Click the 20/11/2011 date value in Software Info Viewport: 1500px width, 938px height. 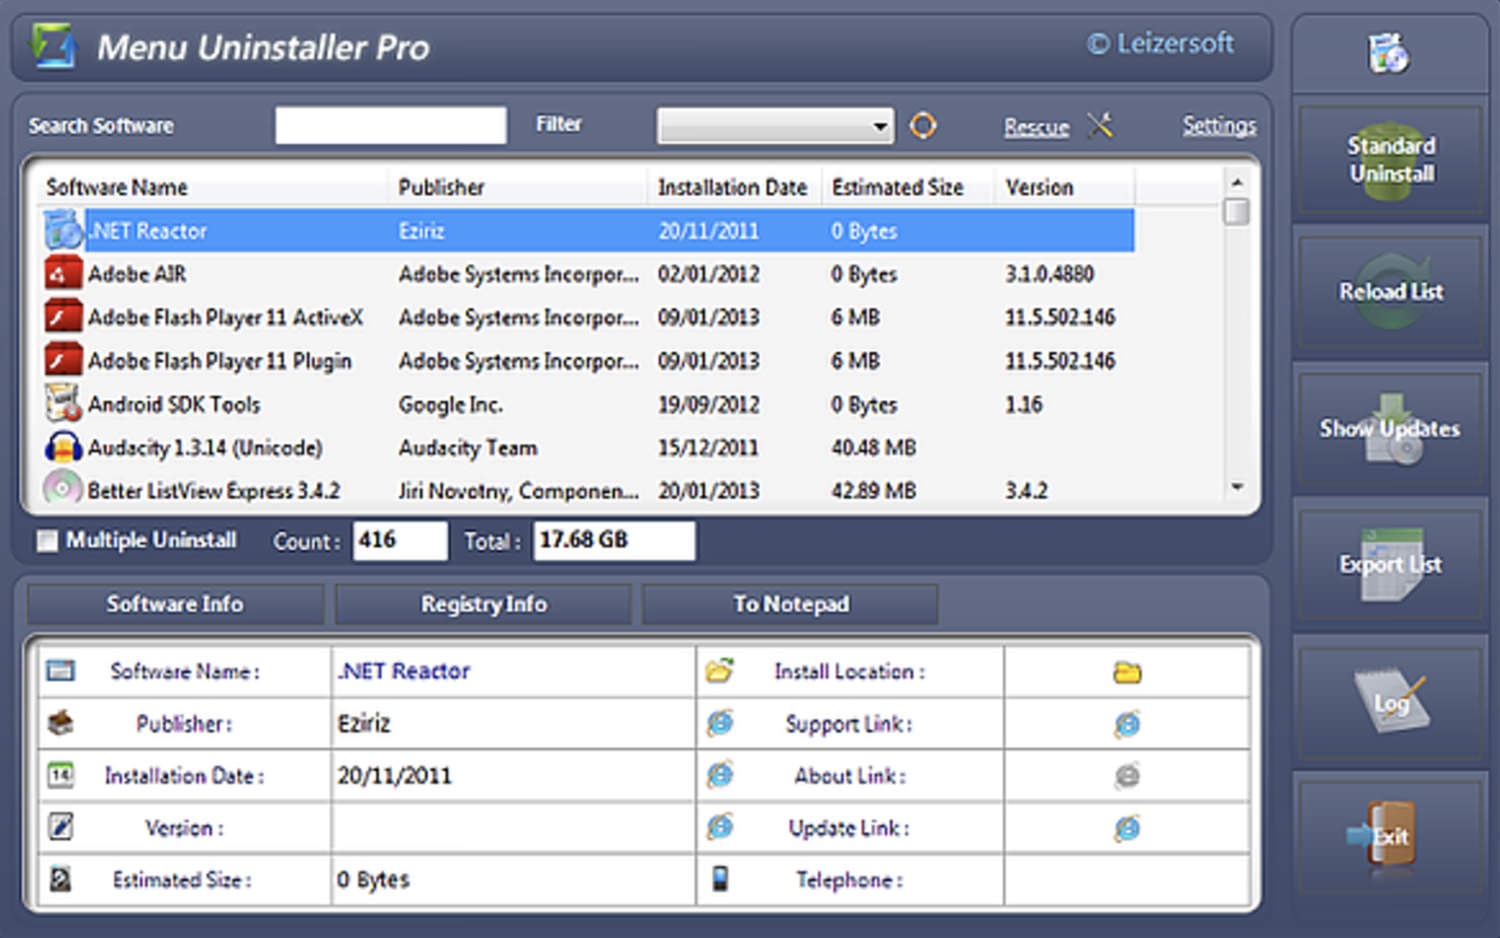tap(394, 776)
